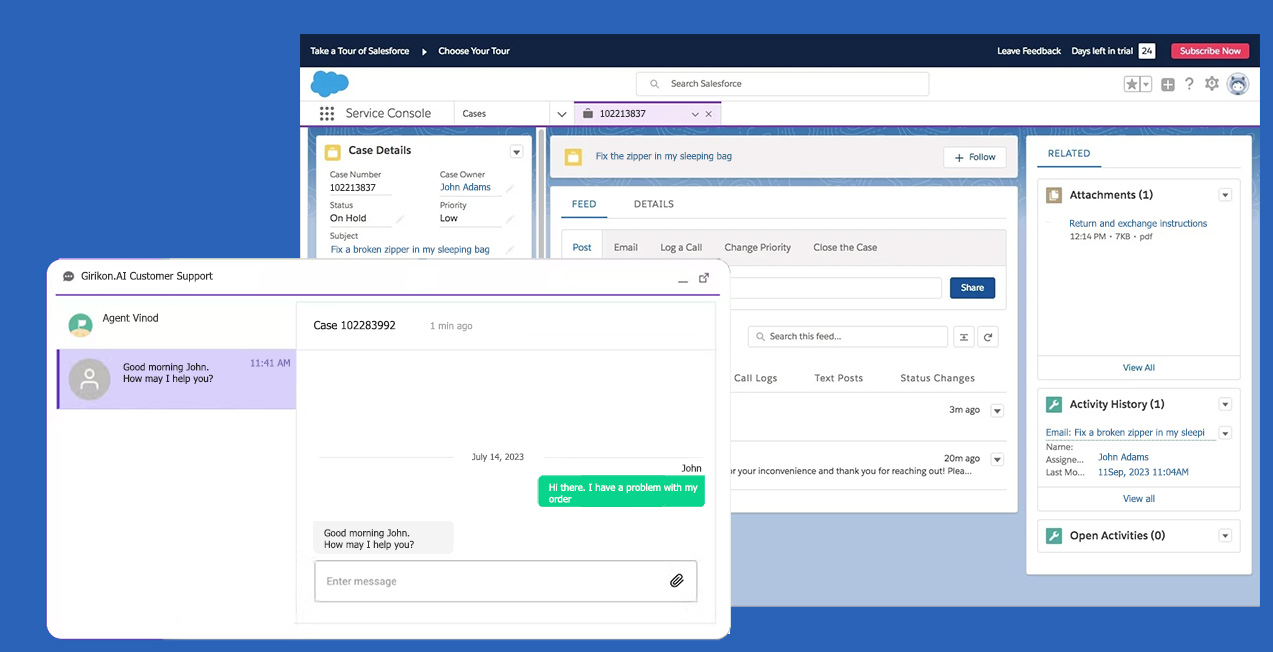Screen dimensions: 1273x652
Task: Click the global actions plus icon
Action: pyautogui.click(x=1167, y=84)
